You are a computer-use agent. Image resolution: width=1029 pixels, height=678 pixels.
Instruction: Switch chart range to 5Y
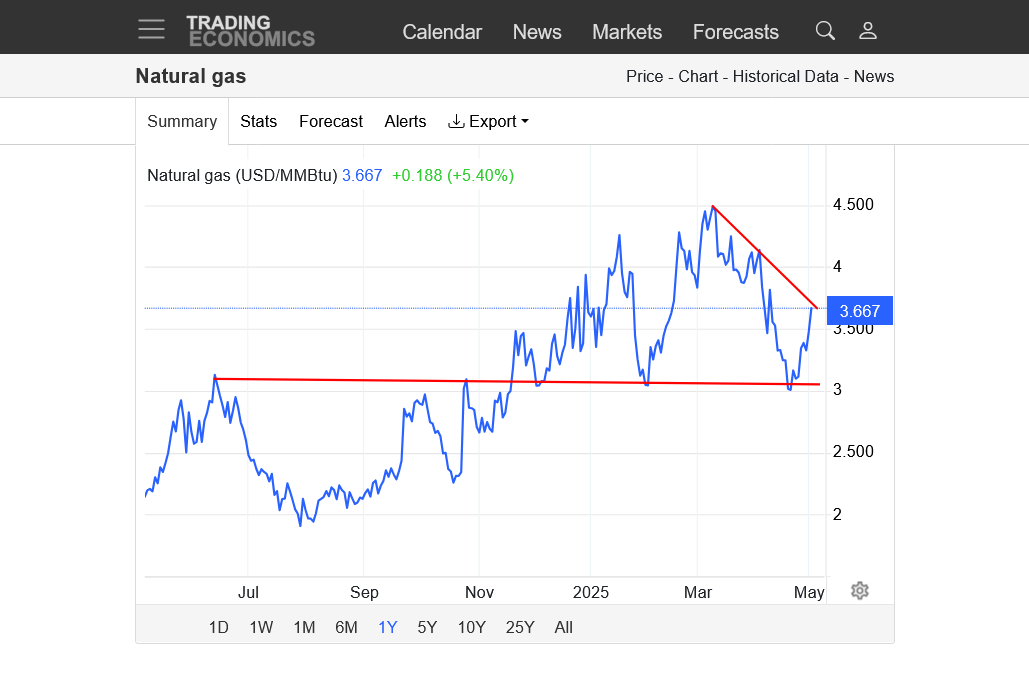click(x=427, y=627)
